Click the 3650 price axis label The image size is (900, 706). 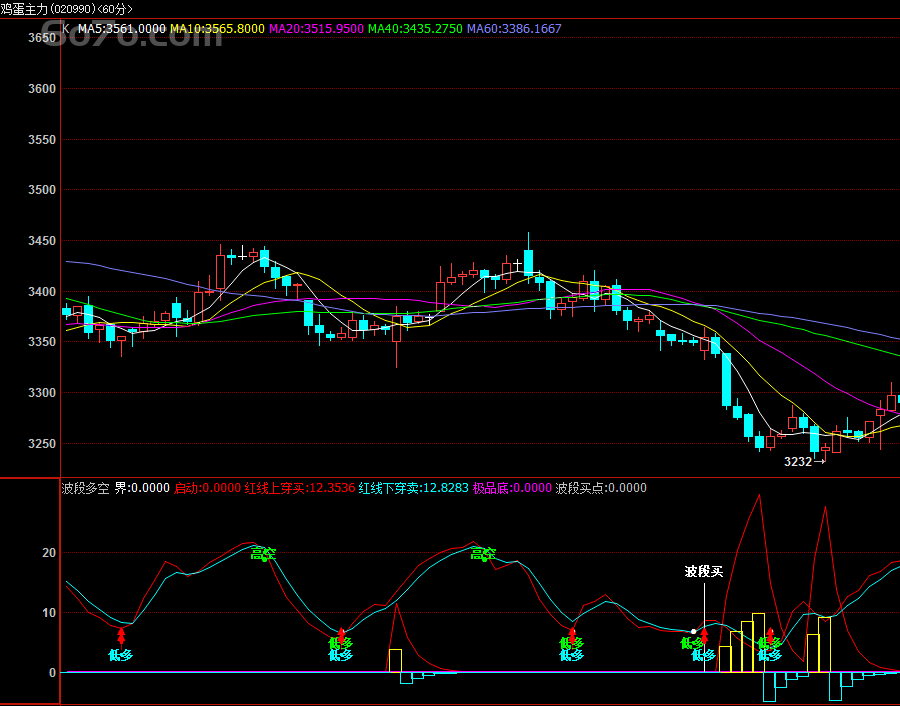click(x=42, y=38)
